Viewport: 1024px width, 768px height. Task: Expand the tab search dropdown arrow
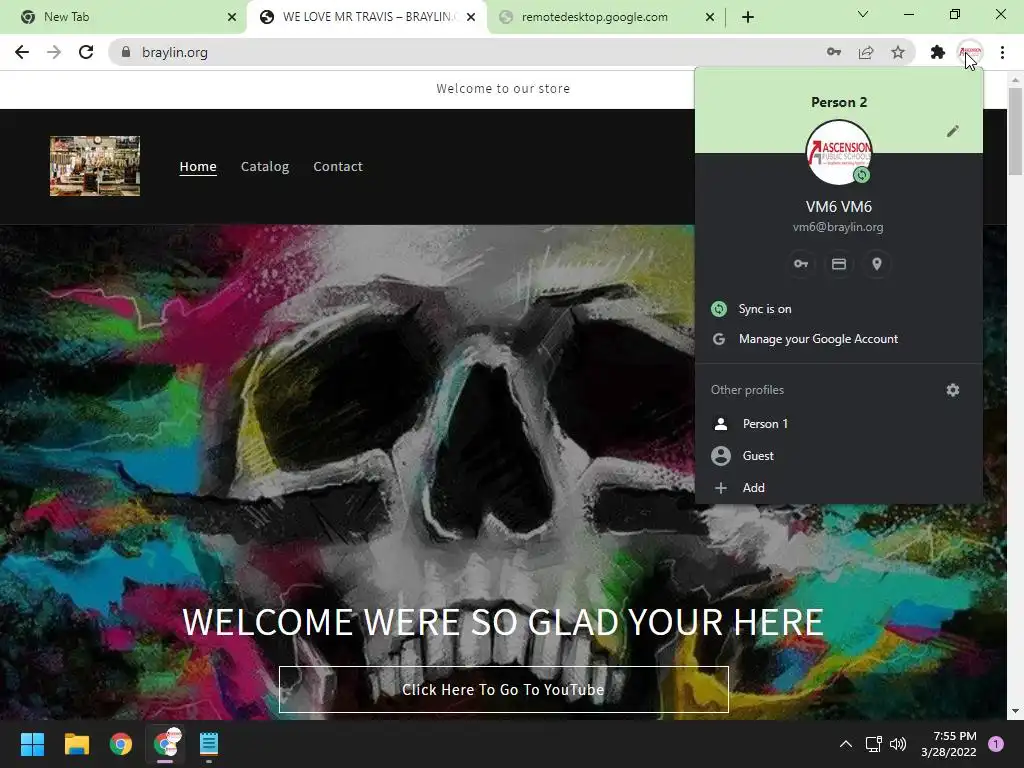[x=863, y=14]
